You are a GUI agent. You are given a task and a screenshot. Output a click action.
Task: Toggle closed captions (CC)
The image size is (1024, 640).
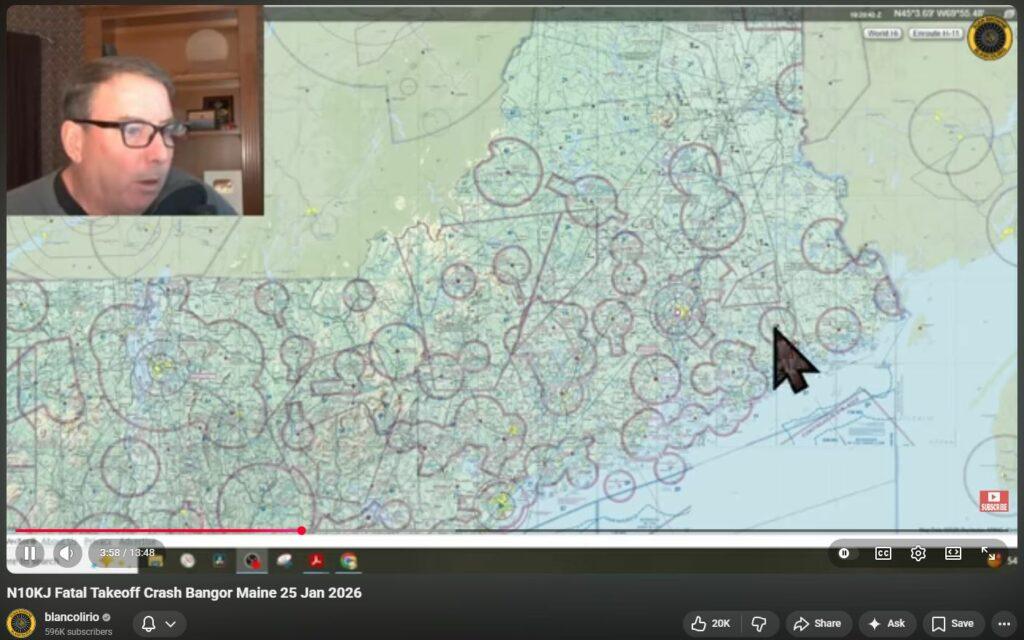click(883, 553)
